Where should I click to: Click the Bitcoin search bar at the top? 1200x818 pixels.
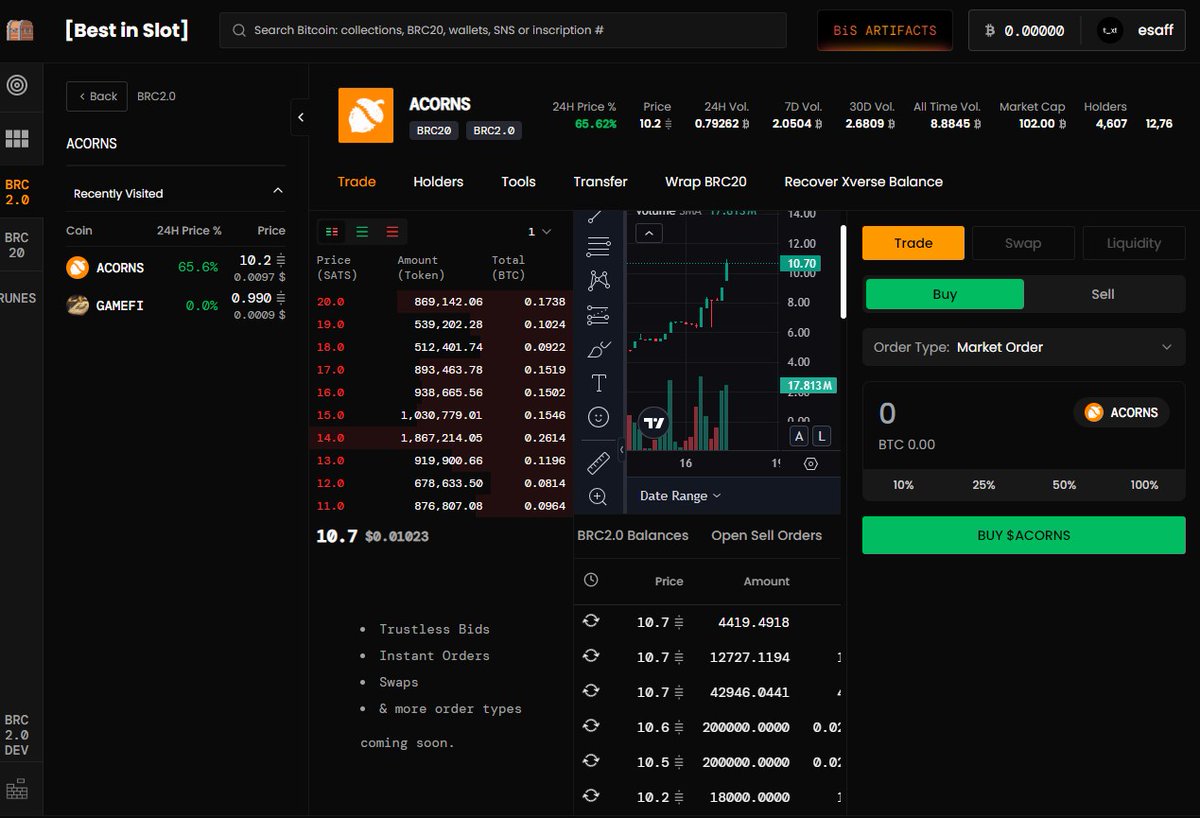[505, 31]
